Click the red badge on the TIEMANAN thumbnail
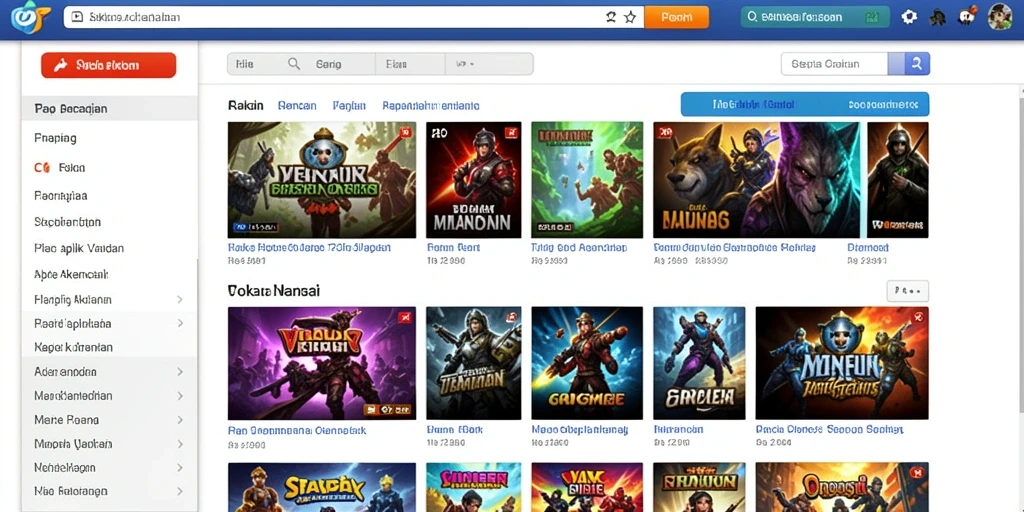The image size is (1024, 512). click(x=511, y=318)
